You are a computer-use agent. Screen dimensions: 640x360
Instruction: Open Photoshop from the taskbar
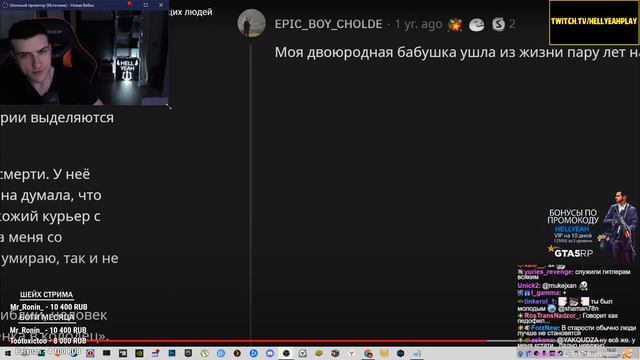(172, 353)
